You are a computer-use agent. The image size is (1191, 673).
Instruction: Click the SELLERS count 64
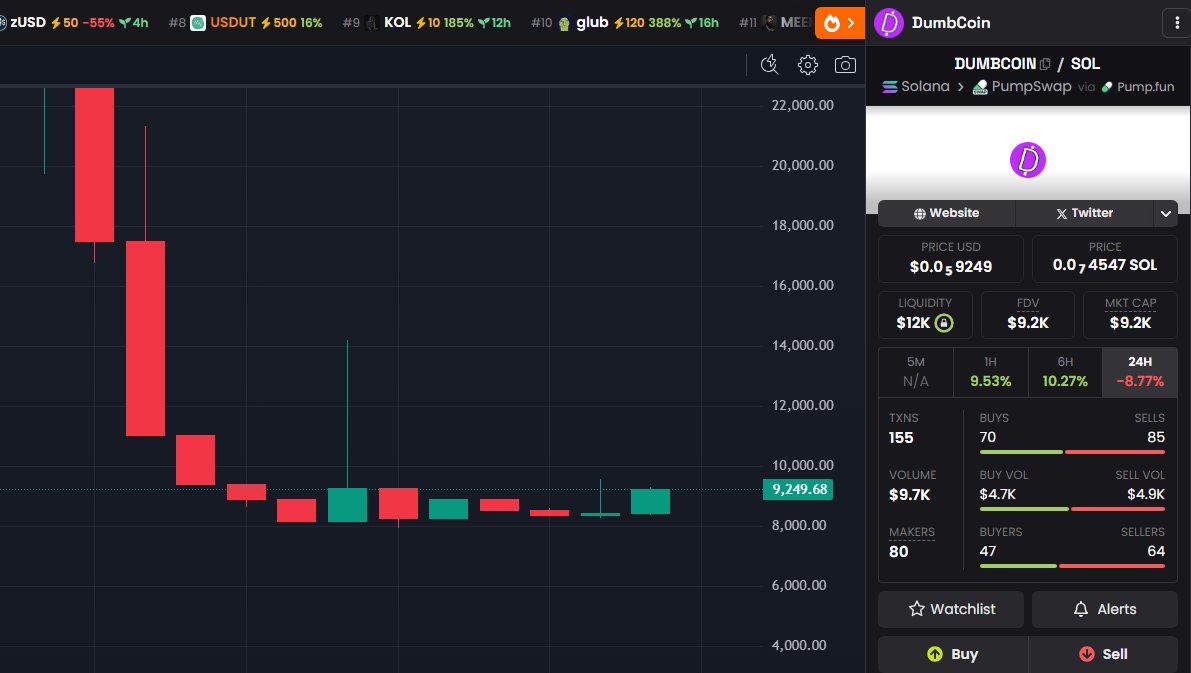1156,551
